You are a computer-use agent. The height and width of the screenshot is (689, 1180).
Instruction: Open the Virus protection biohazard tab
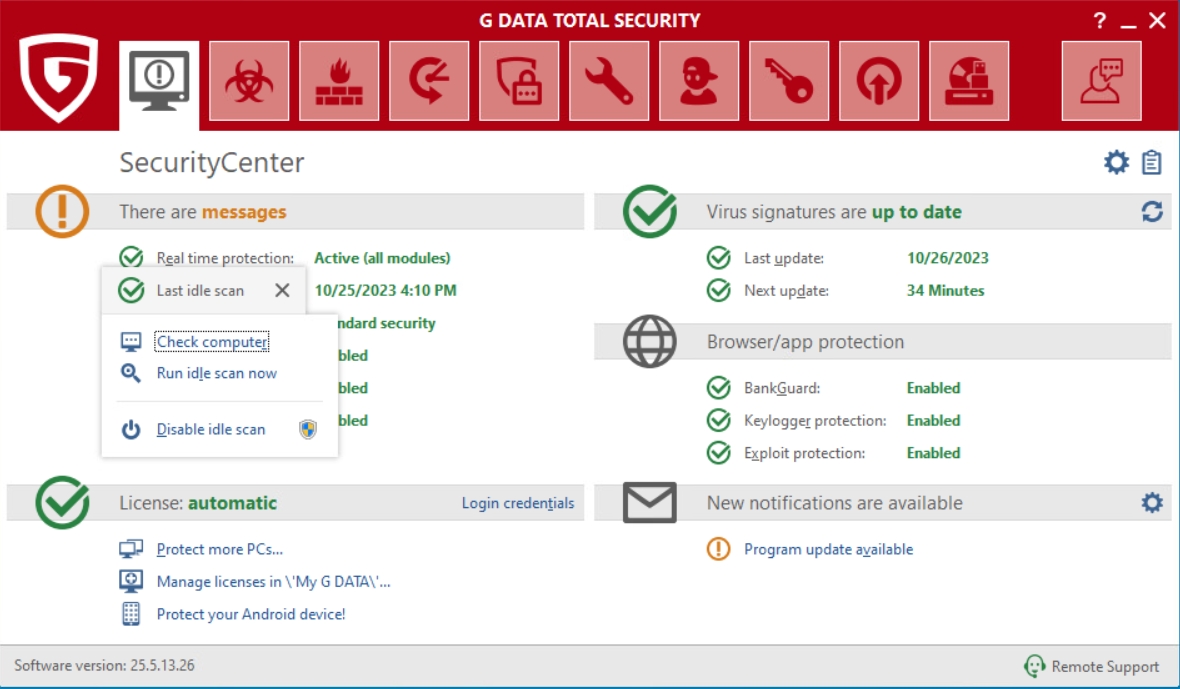tap(249, 81)
